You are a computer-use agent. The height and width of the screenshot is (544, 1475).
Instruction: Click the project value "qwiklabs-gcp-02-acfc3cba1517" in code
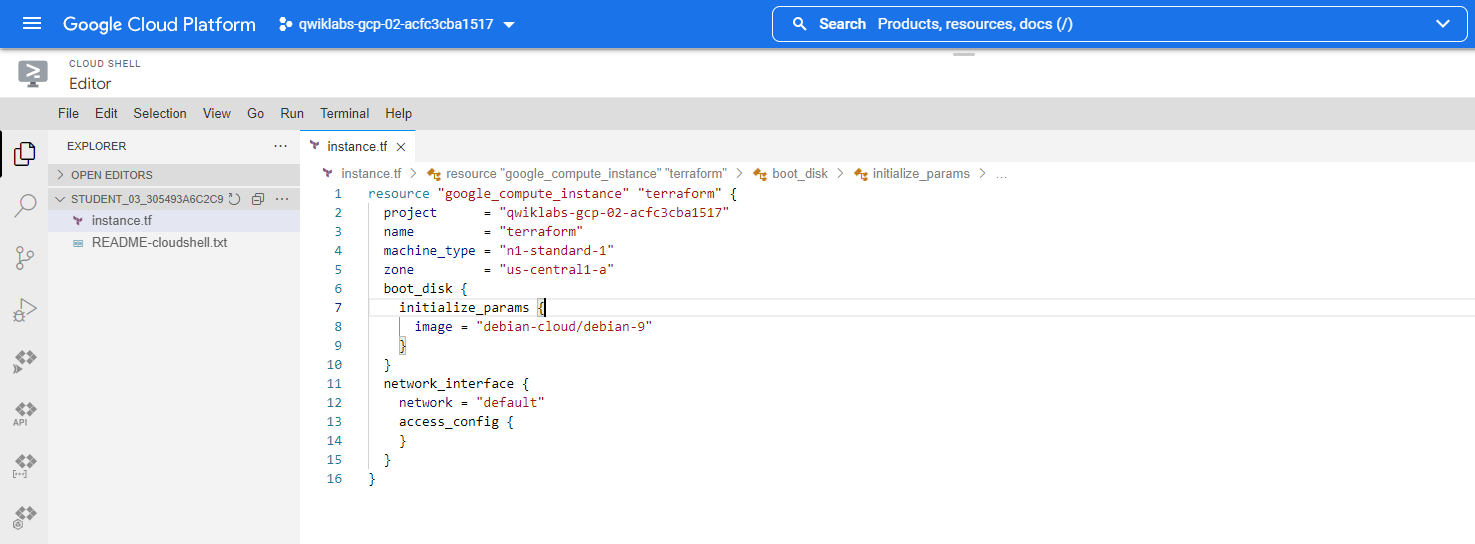point(614,213)
